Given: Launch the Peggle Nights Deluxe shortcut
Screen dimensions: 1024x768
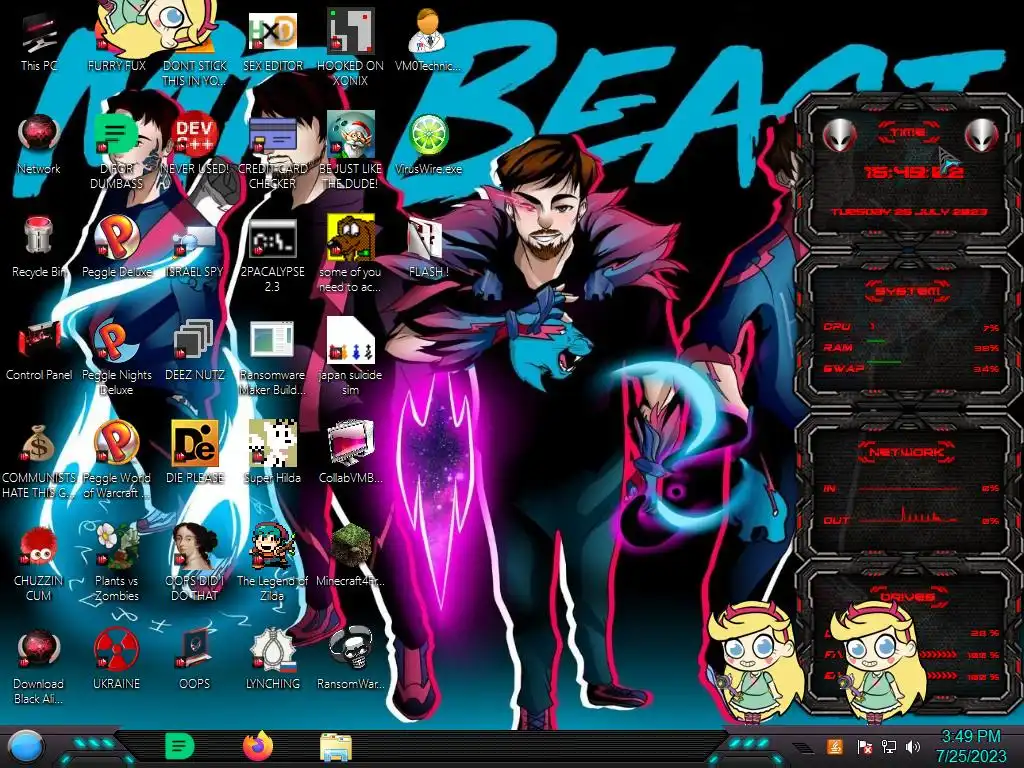Looking at the screenshot, I should point(116,358).
